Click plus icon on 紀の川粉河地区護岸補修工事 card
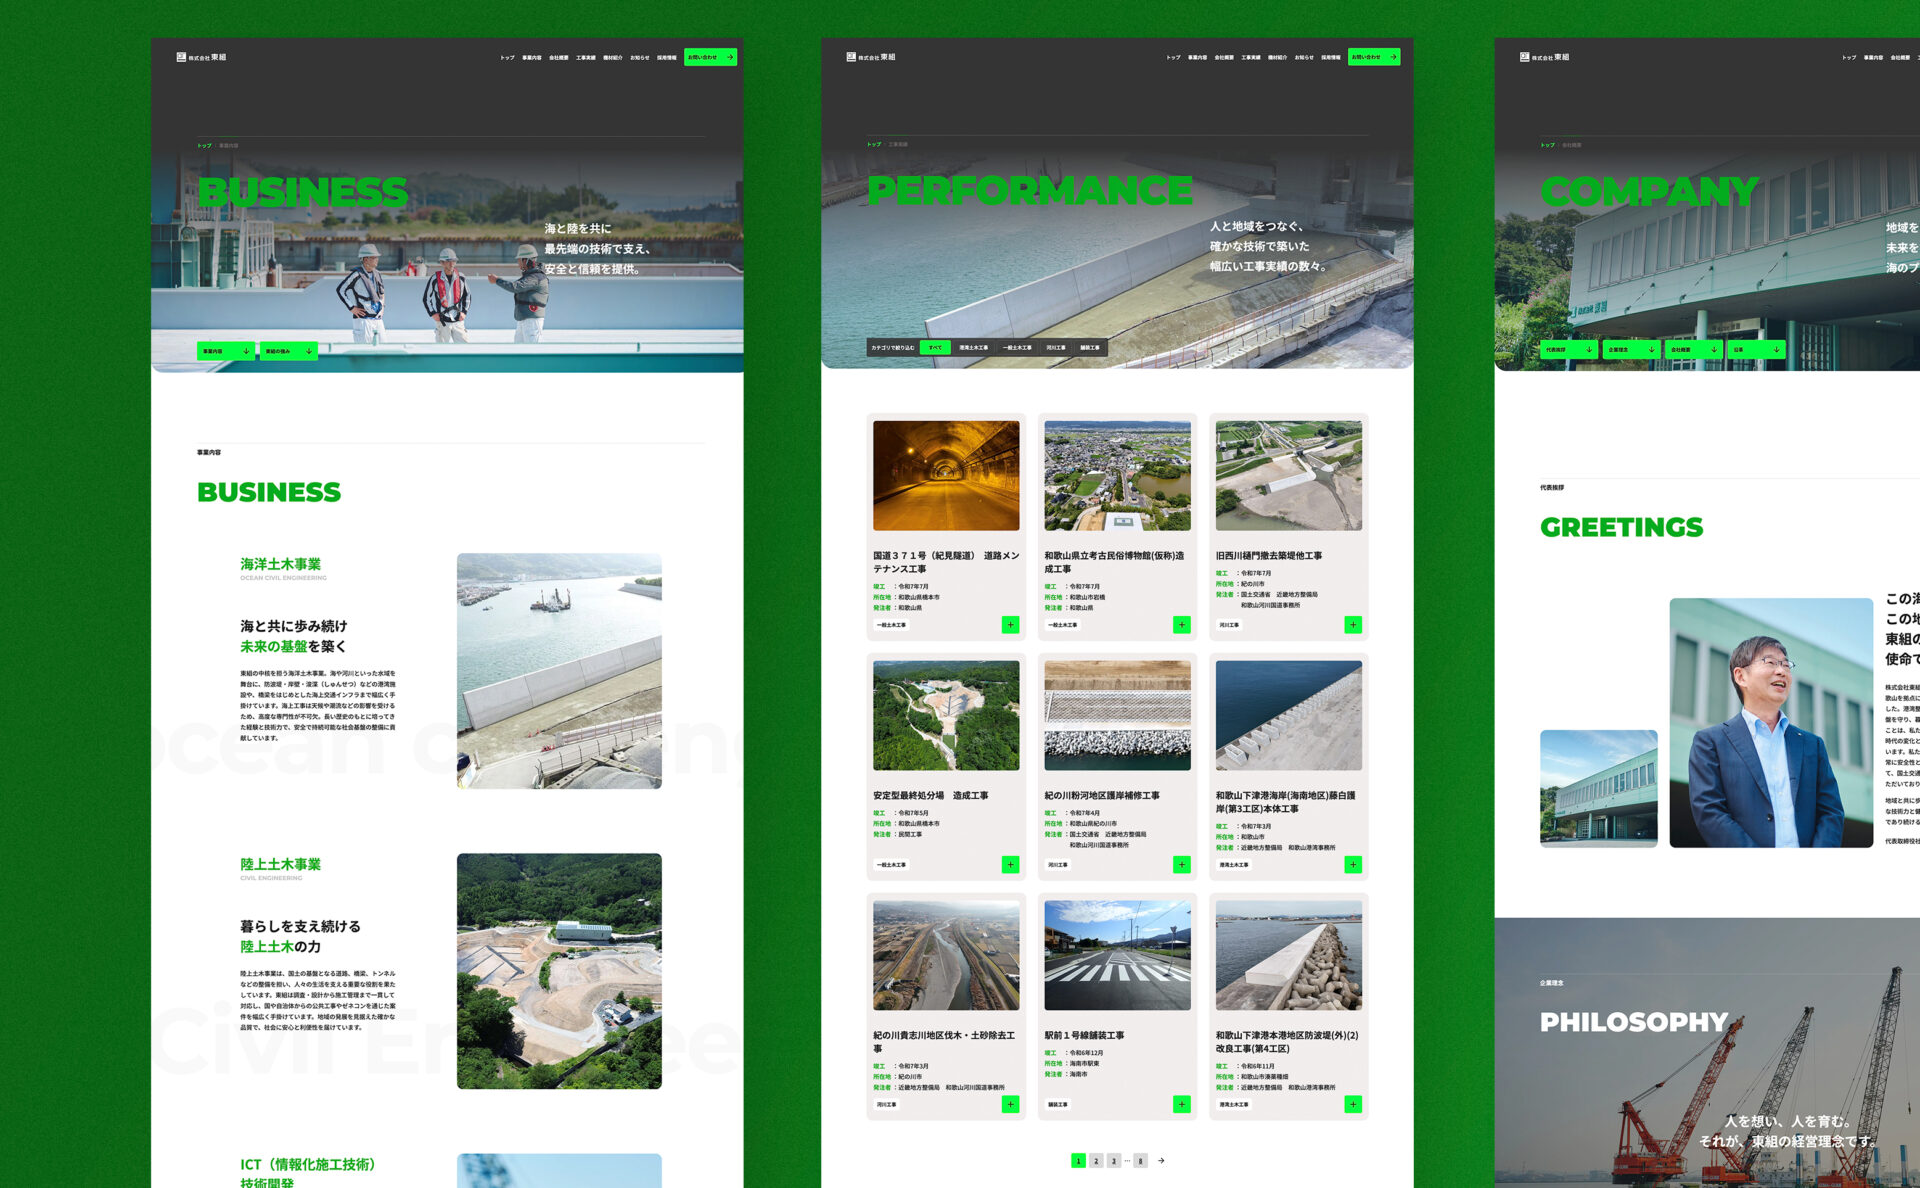The width and height of the screenshot is (1920, 1188). [x=1181, y=865]
